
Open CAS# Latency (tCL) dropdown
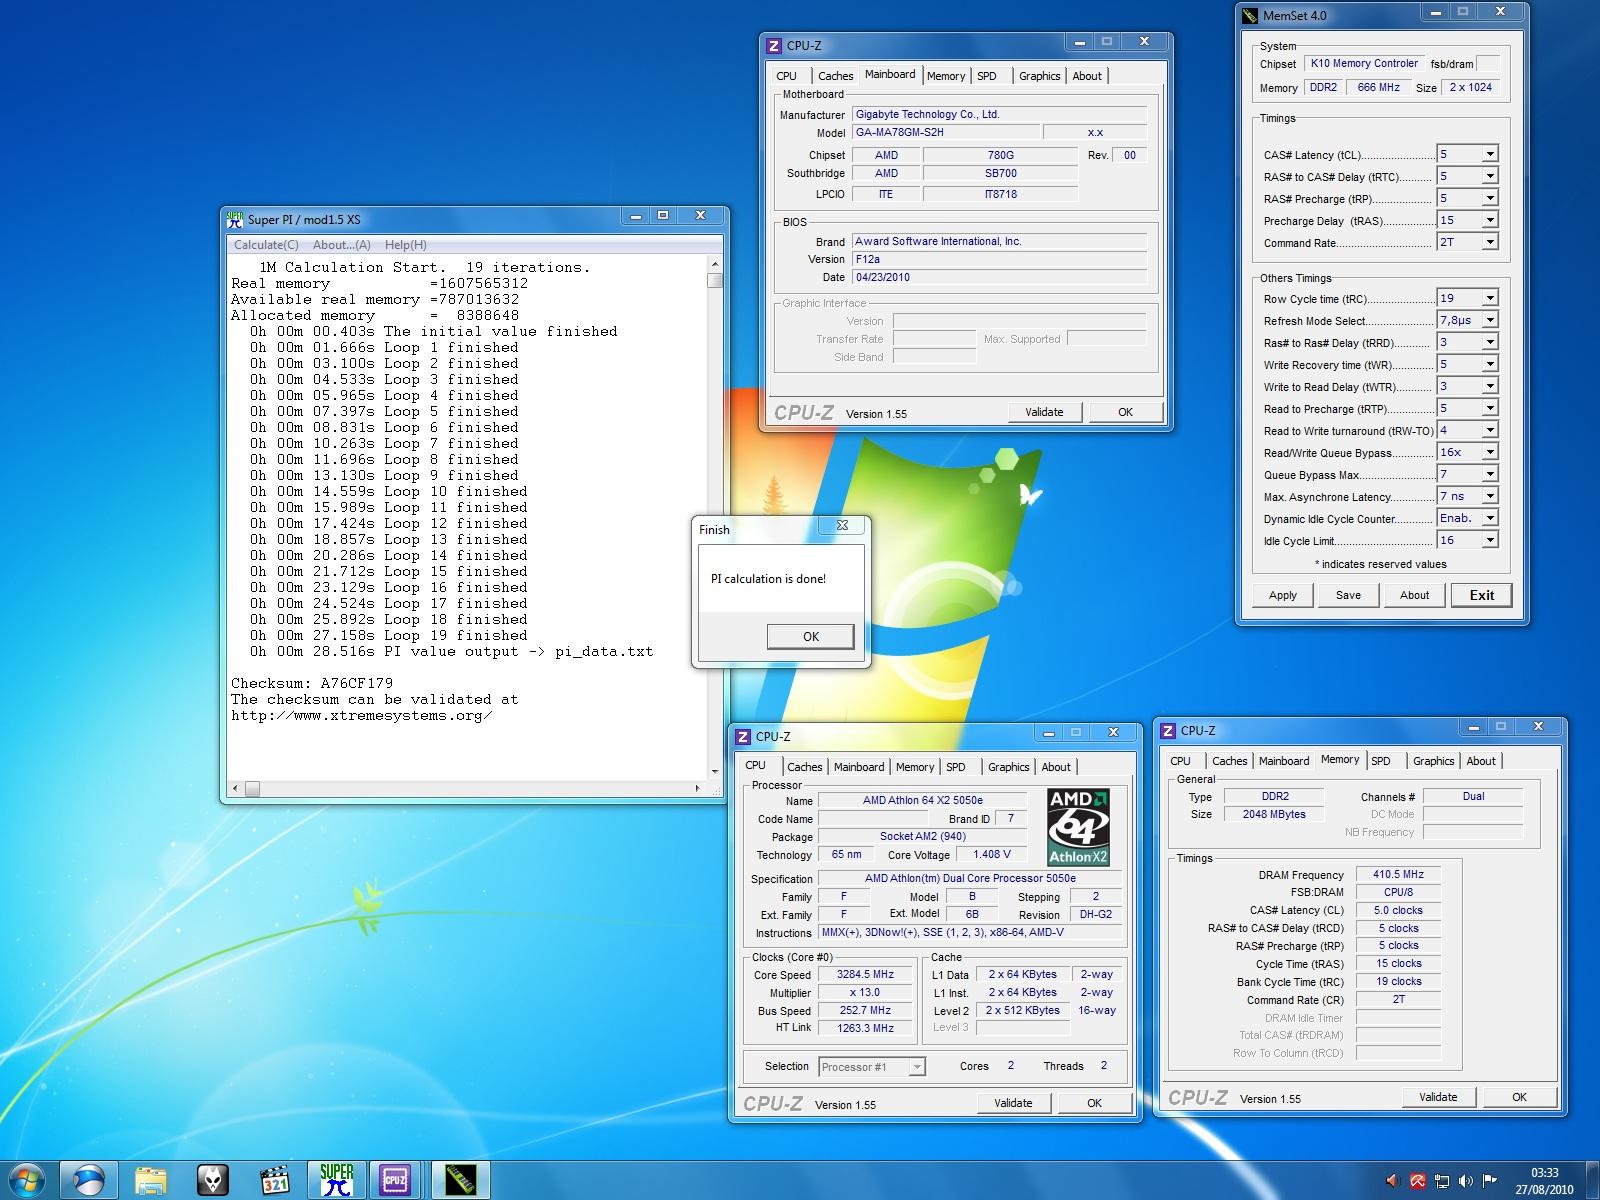[1490, 154]
